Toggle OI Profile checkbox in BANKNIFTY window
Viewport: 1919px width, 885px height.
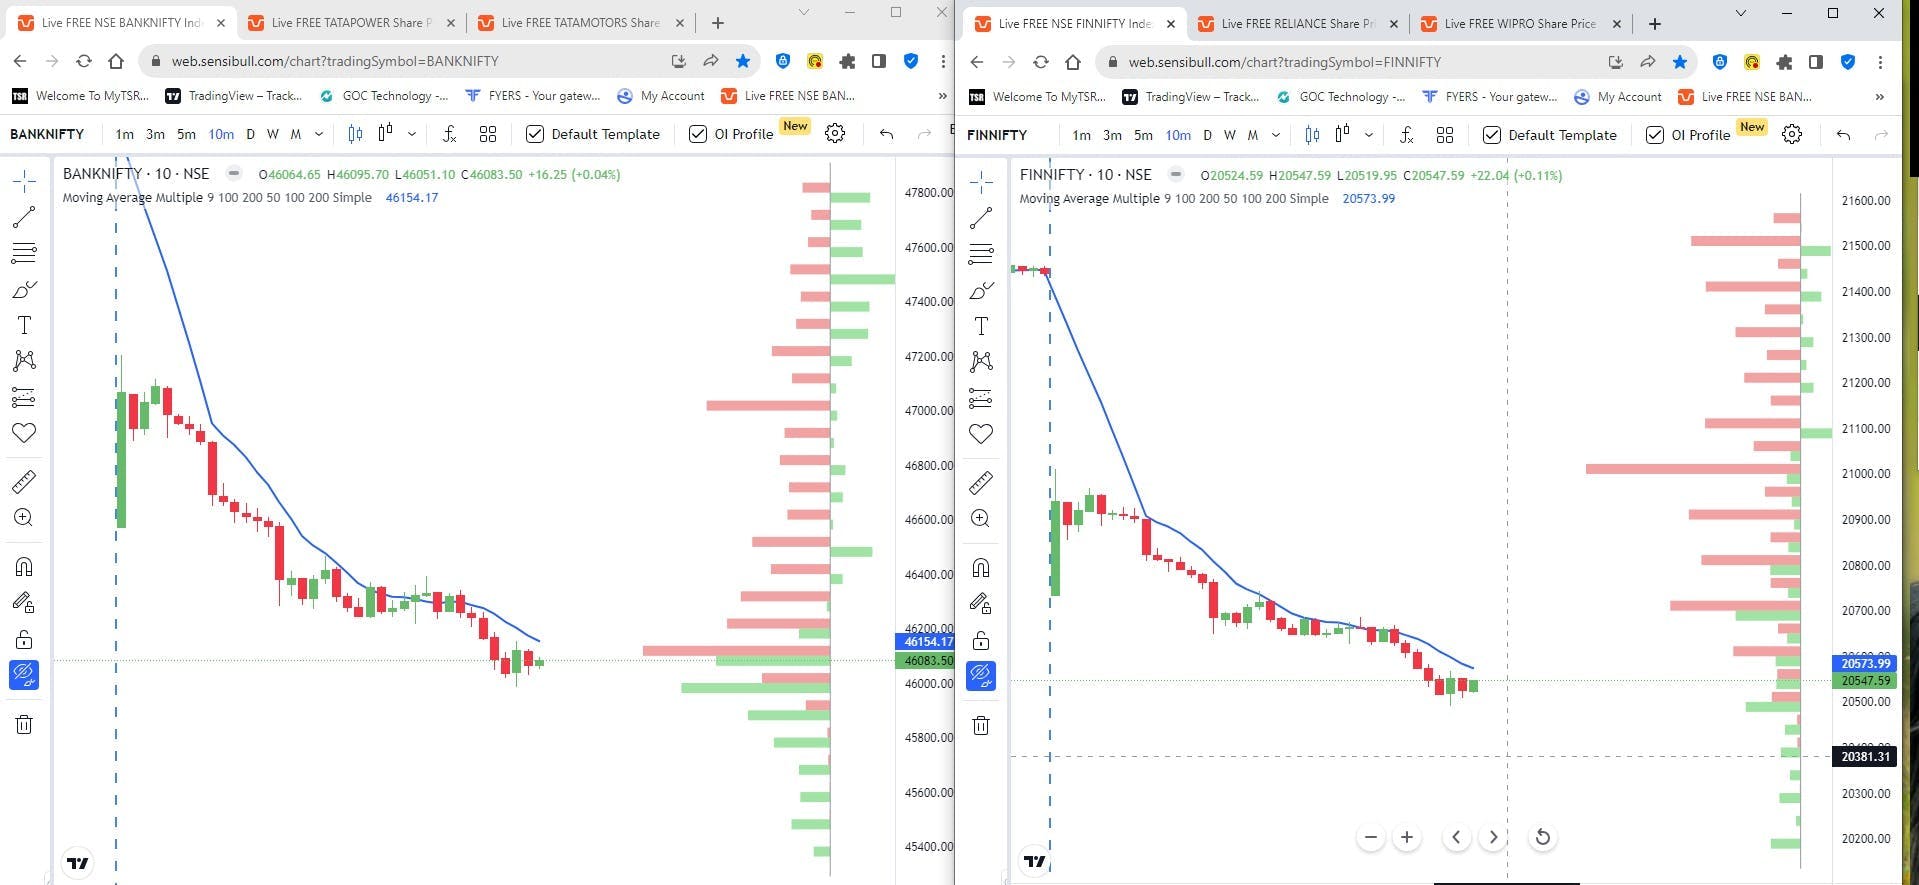pos(698,134)
